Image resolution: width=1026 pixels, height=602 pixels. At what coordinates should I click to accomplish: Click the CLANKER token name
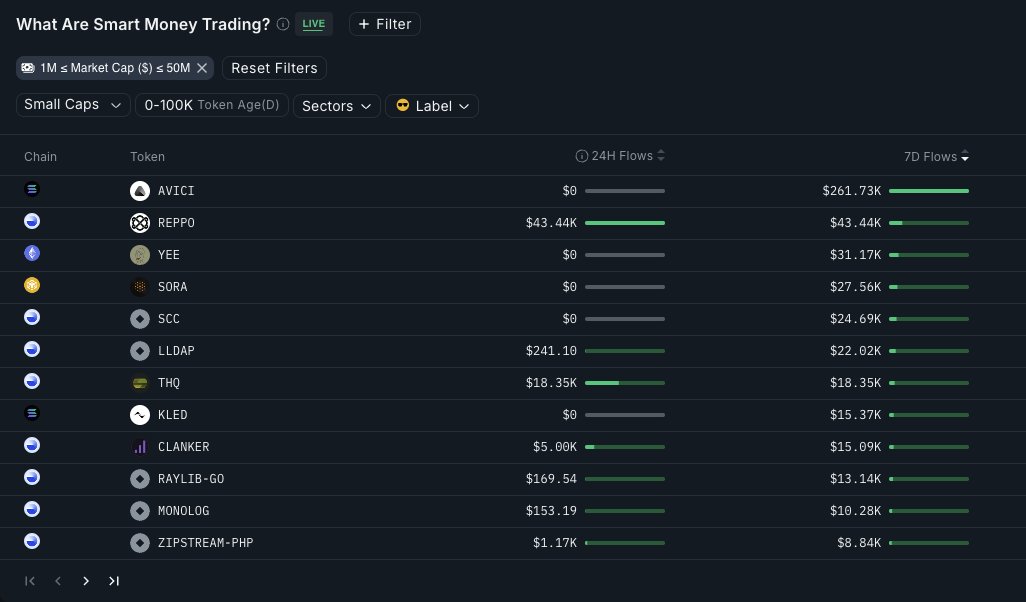pyautogui.click(x=184, y=448)
